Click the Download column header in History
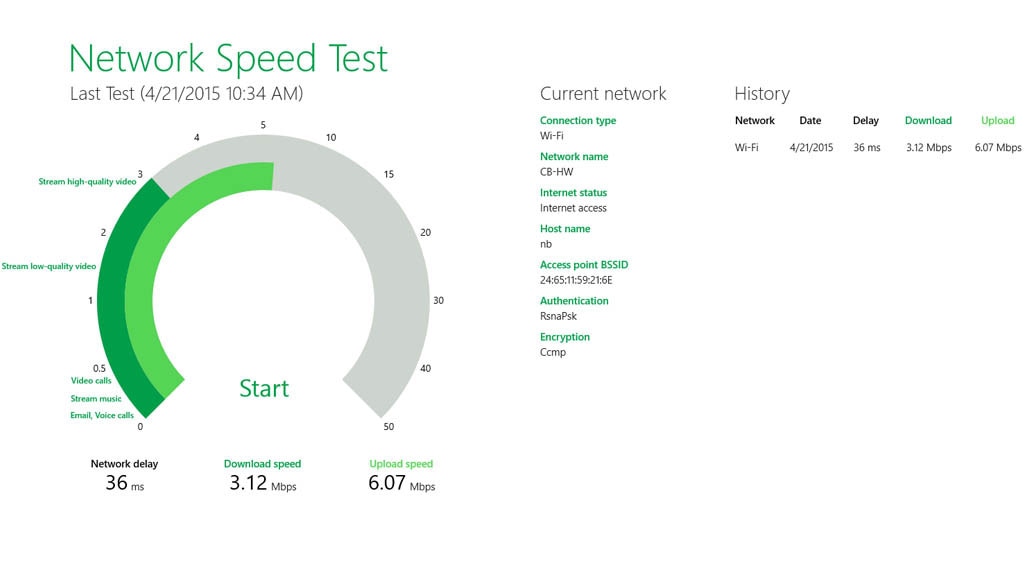The image size is (1024, 576). tap(928, 121)
